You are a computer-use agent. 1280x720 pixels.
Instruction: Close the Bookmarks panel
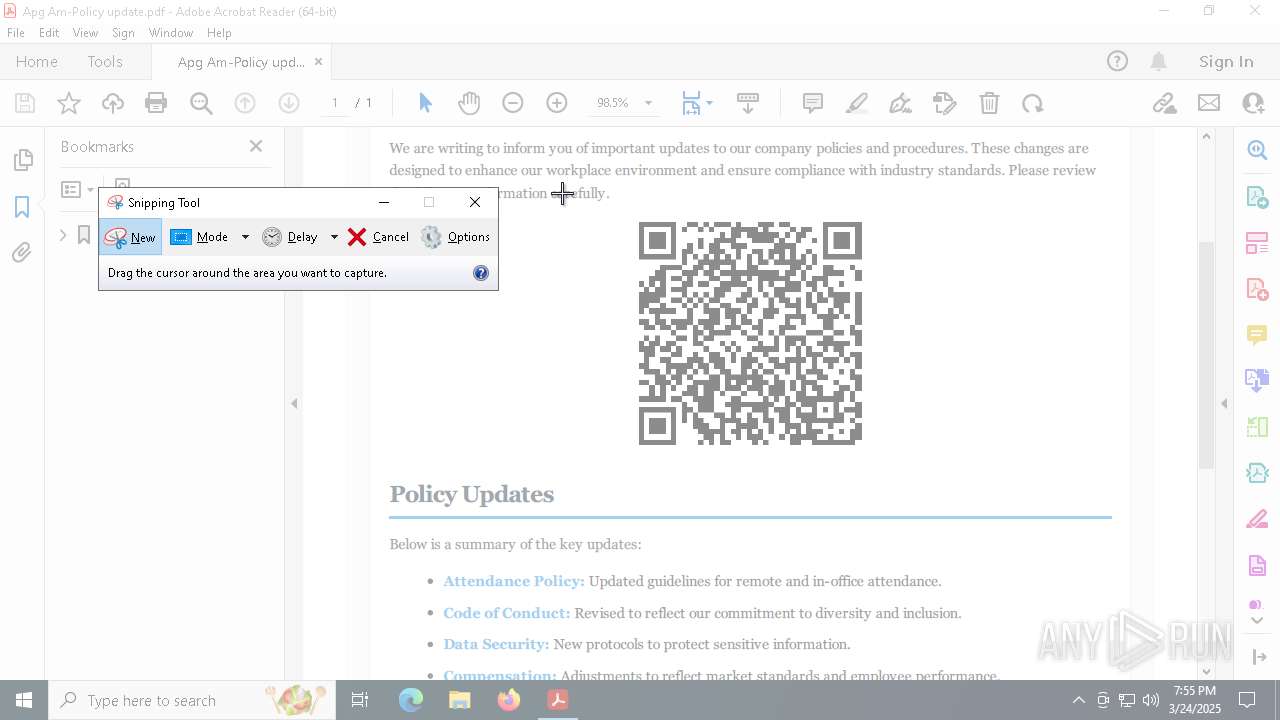pyautogui.click(x=256, y=146)
